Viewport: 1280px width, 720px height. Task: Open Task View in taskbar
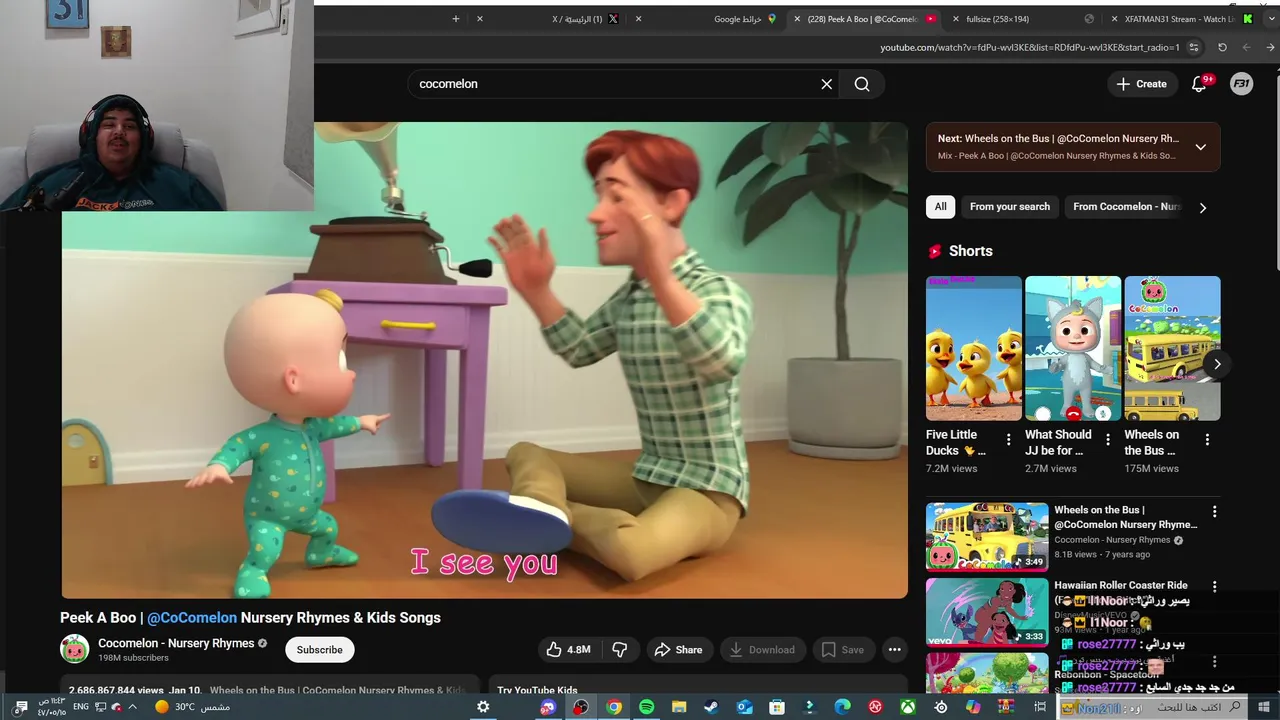(x=1040, y=707)
